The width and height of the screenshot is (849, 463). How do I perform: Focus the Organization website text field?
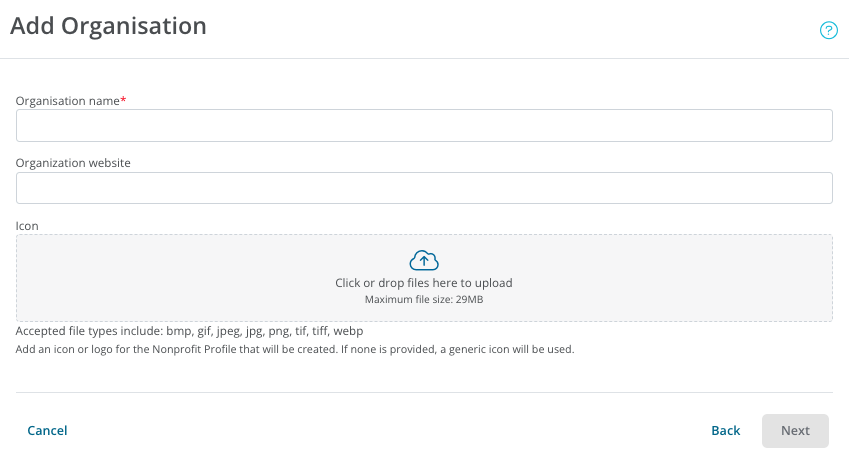click(x=424, y=188)
